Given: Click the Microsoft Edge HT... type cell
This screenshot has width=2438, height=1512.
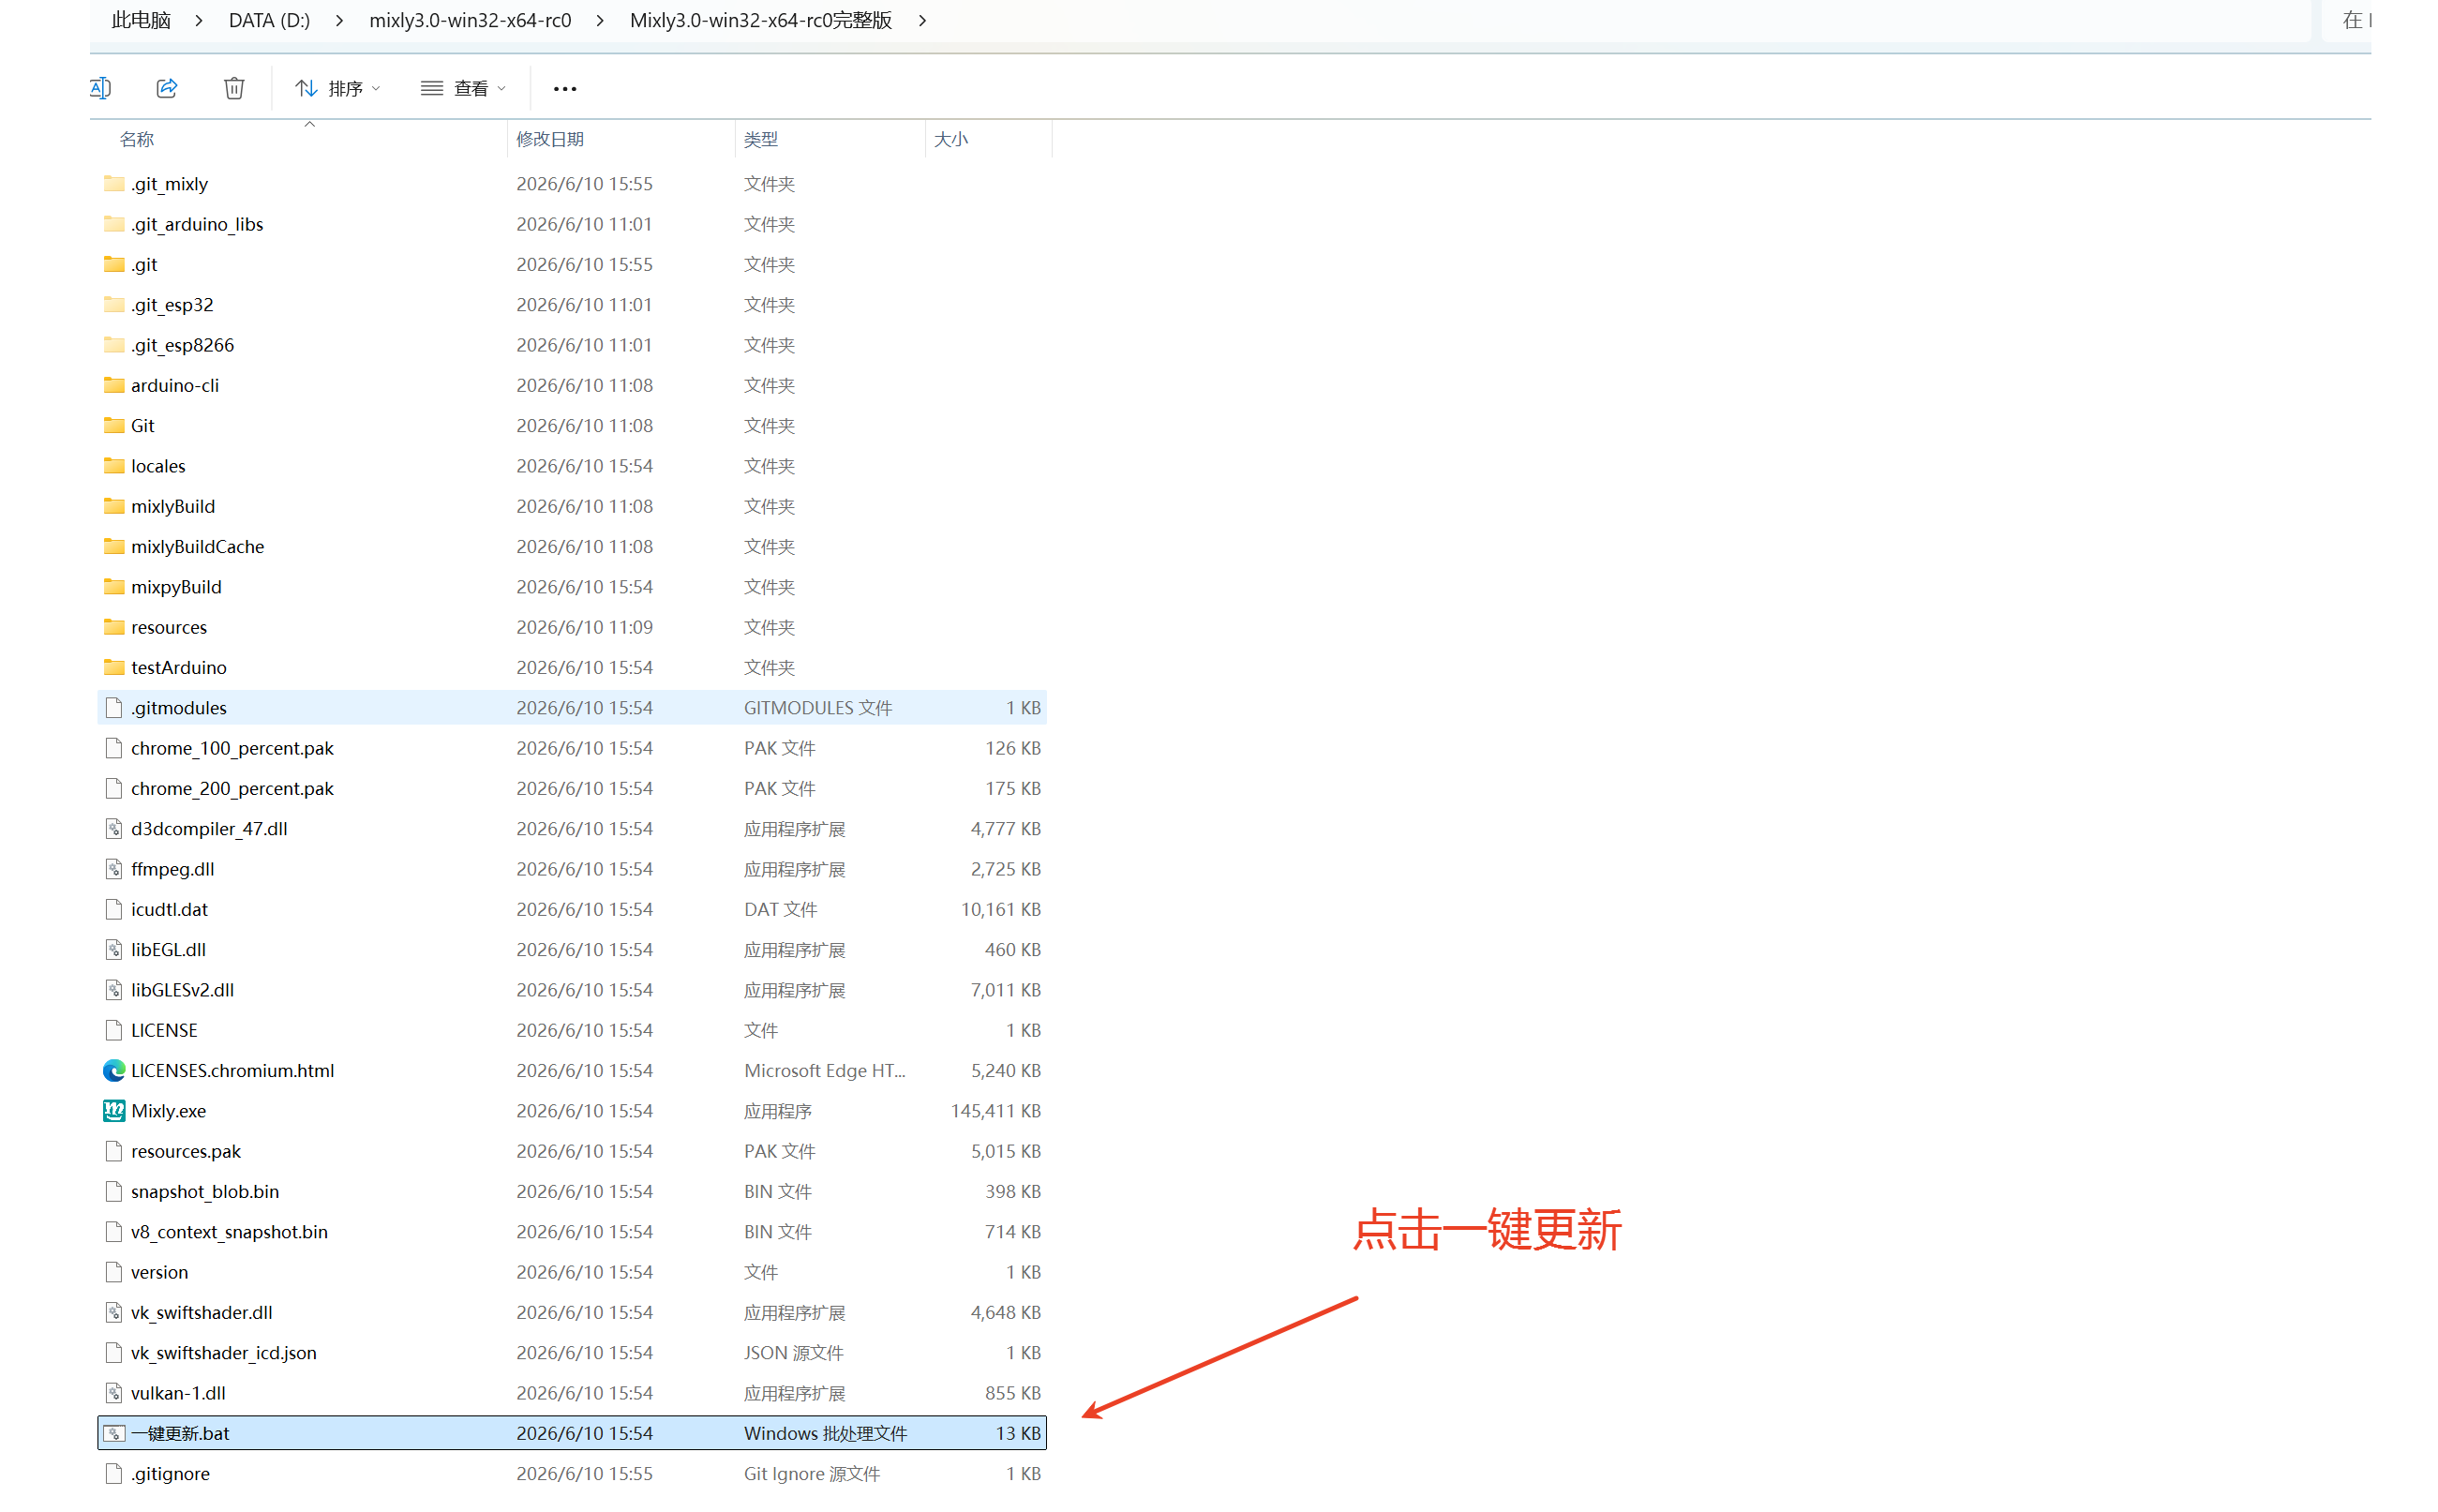Looking at the screenshot, I should click(825, 1070).
